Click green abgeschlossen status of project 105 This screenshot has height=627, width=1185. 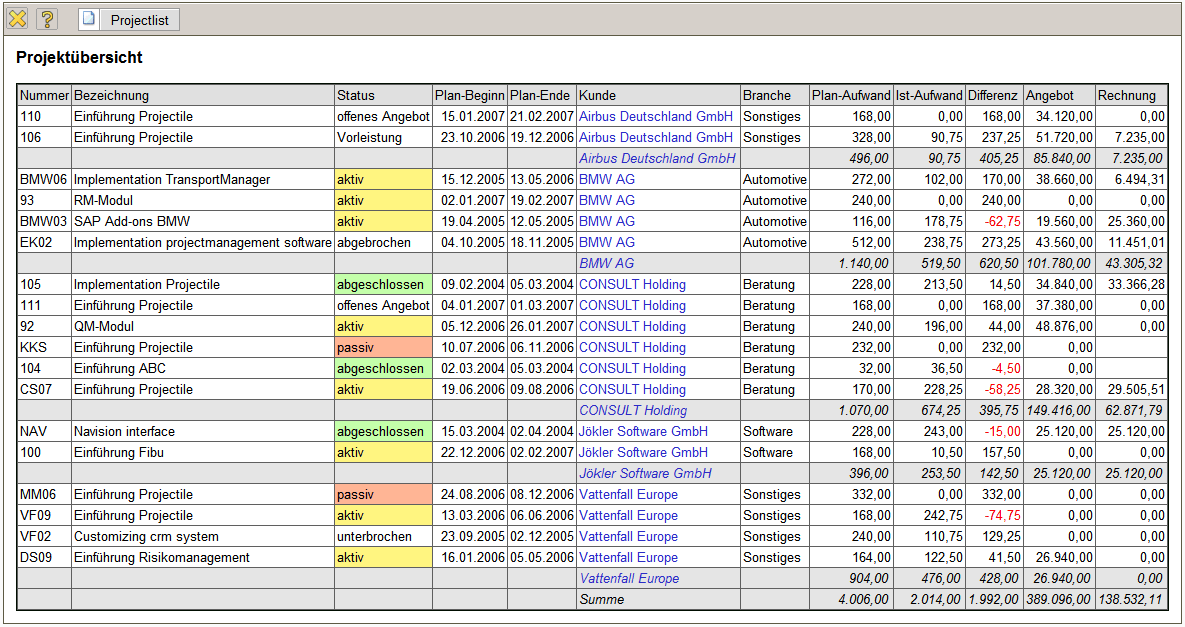click(x=380, y=285)
